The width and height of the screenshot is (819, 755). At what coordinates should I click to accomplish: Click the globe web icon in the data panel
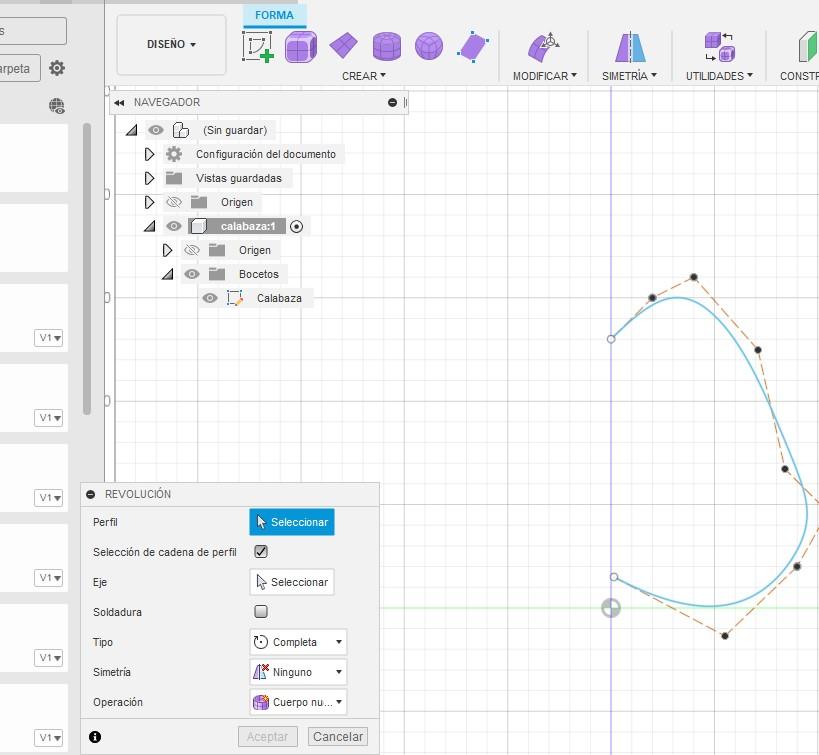pyautogui.click(x=56, y=106)
